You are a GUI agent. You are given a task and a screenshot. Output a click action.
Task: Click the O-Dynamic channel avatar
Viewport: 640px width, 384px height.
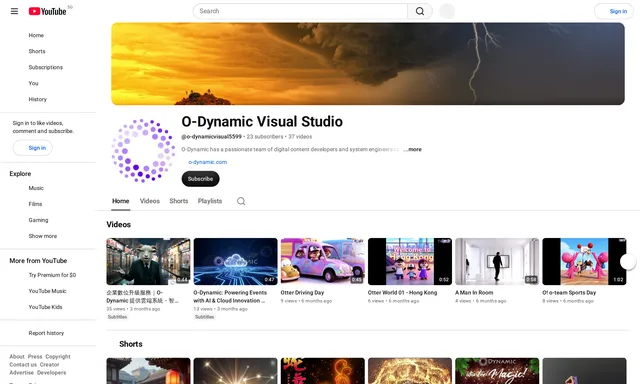click(x=143, y=150)
